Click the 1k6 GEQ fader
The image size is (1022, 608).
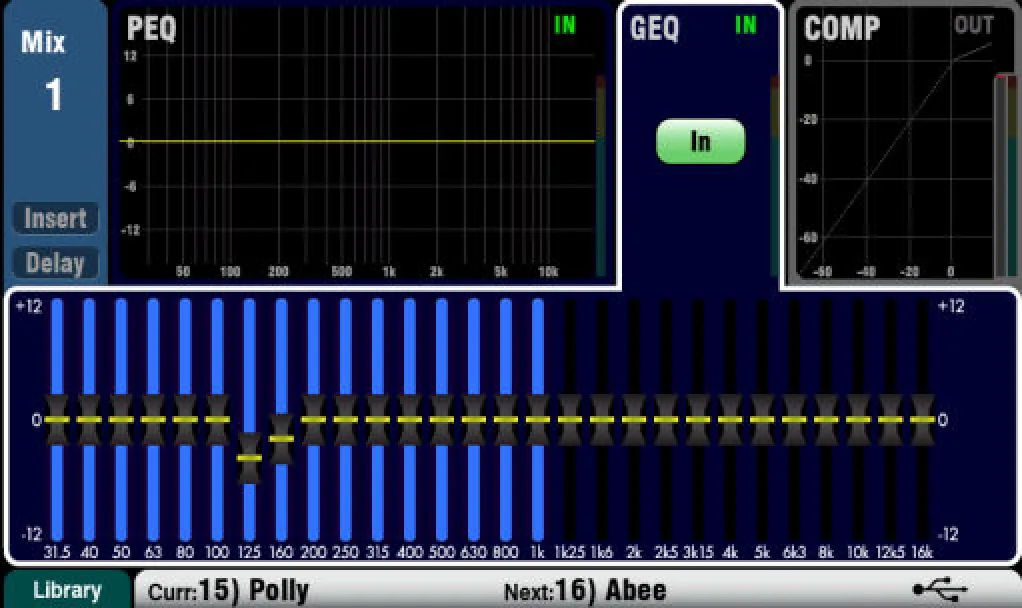tap(602, 420)
